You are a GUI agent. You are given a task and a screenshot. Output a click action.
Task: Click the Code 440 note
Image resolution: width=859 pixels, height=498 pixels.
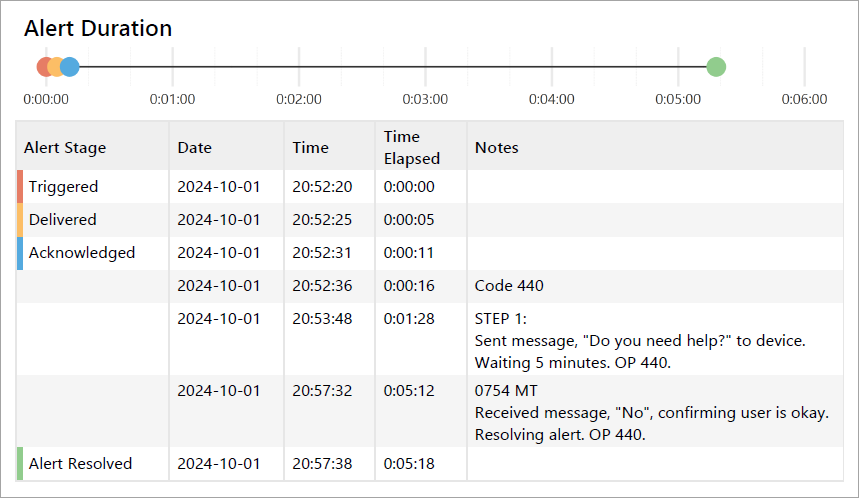point(509,286)
